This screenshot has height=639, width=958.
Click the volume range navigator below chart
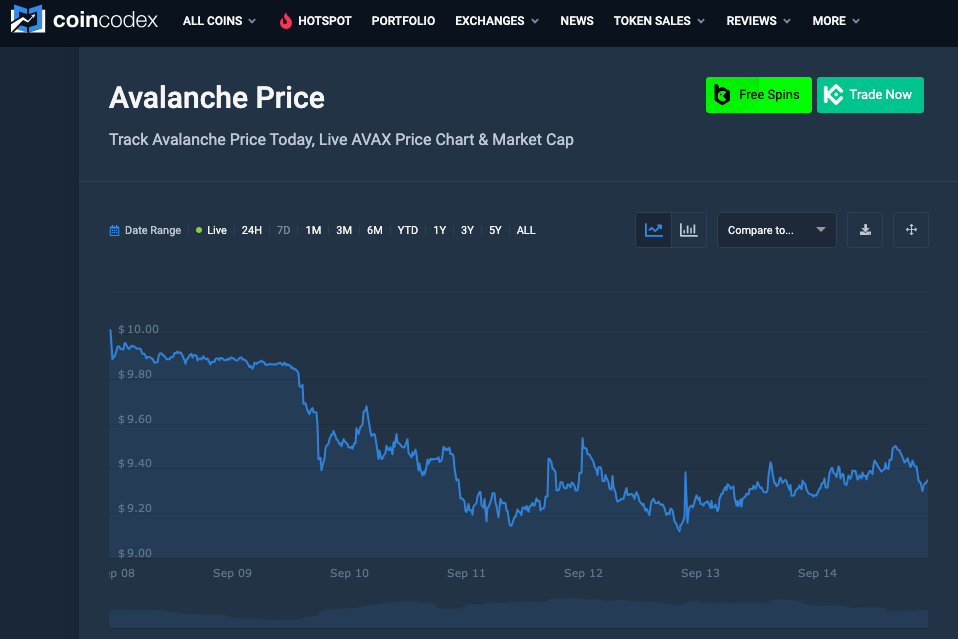(519, 613)
